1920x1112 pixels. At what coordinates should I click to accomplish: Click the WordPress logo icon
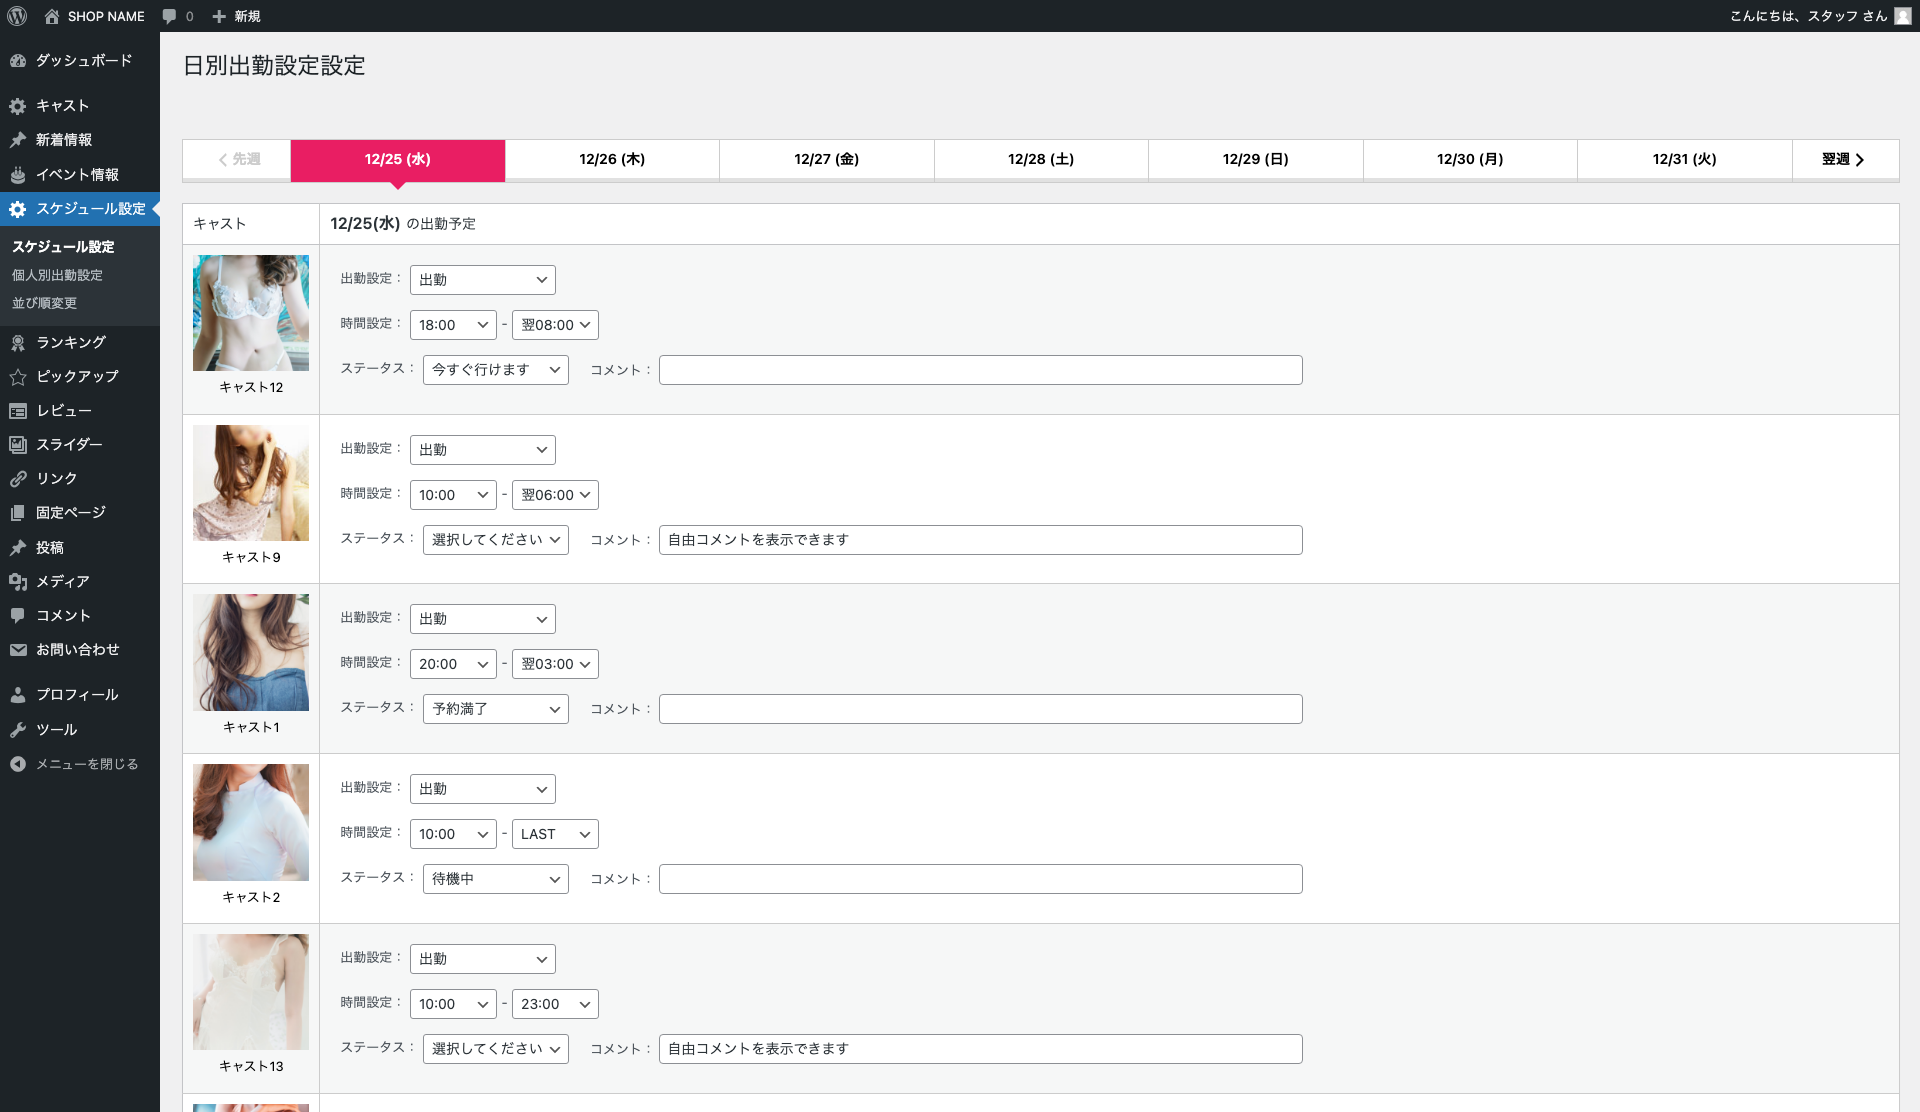tap(17, 16)
